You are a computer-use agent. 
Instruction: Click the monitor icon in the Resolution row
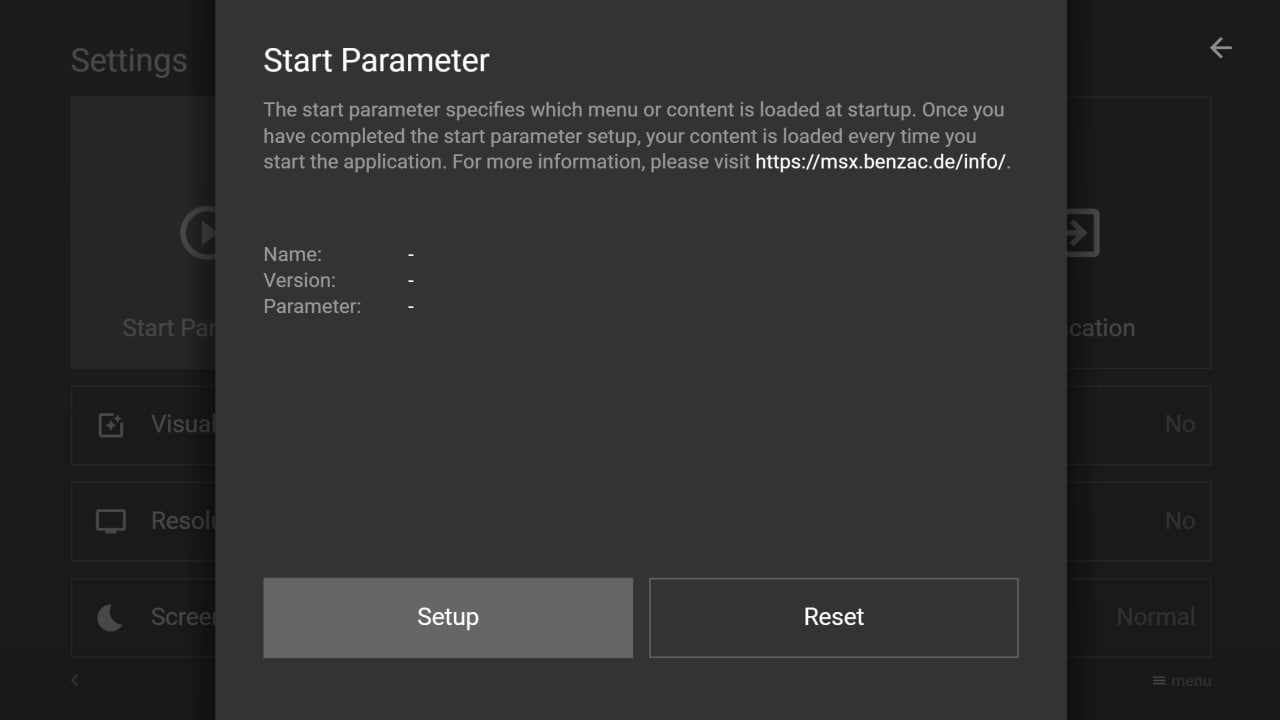(111, 521)
